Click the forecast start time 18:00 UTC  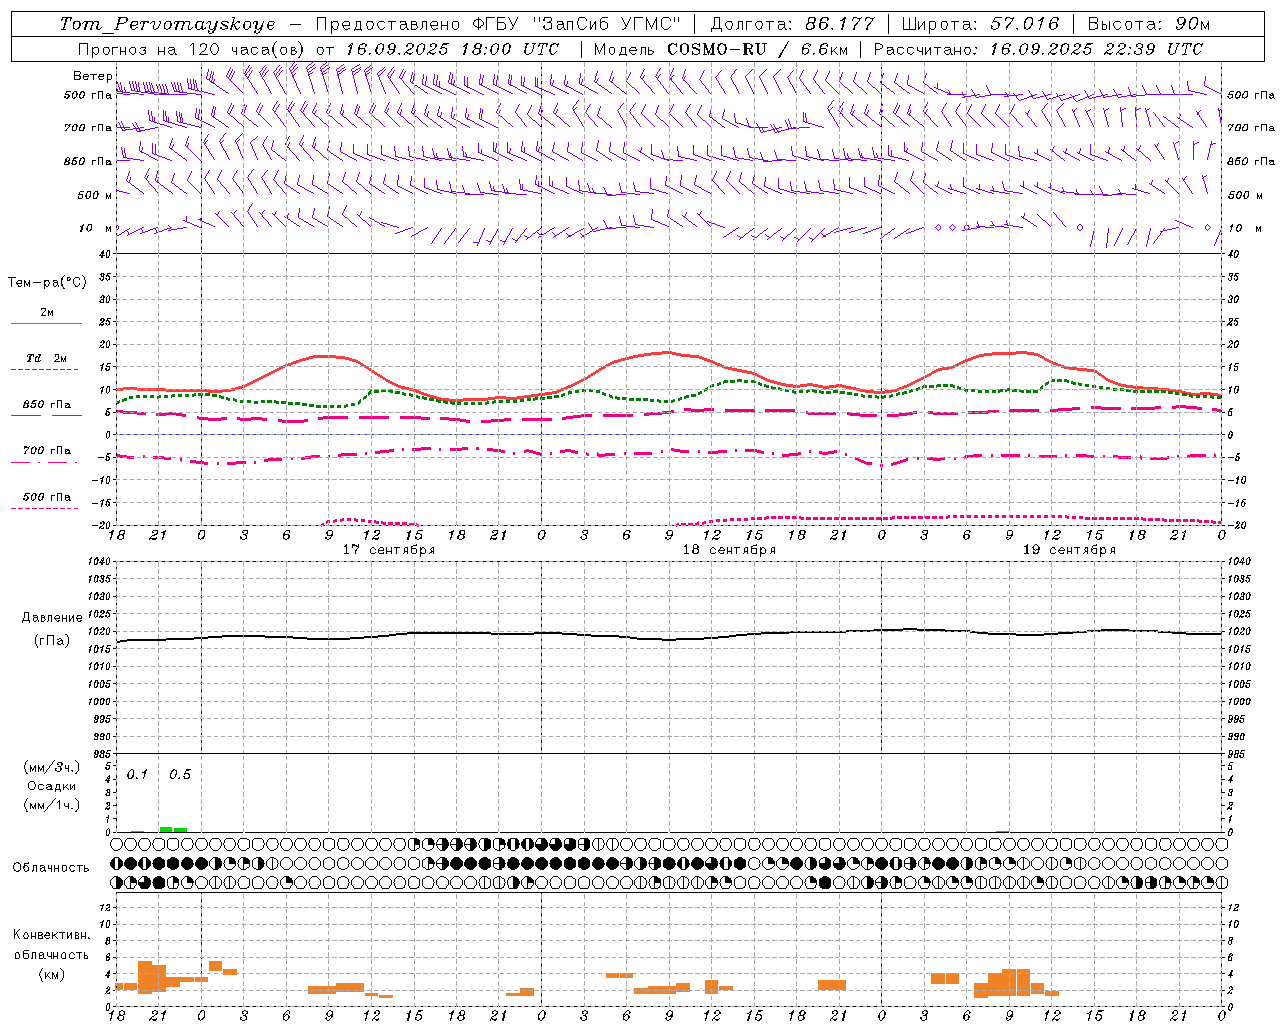(x=502, y=49)
